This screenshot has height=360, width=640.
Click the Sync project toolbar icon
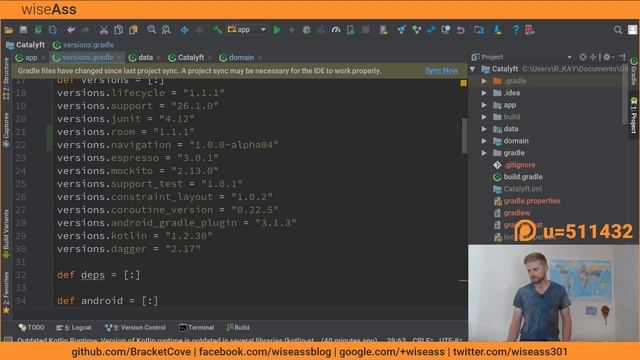click(38, 30)
